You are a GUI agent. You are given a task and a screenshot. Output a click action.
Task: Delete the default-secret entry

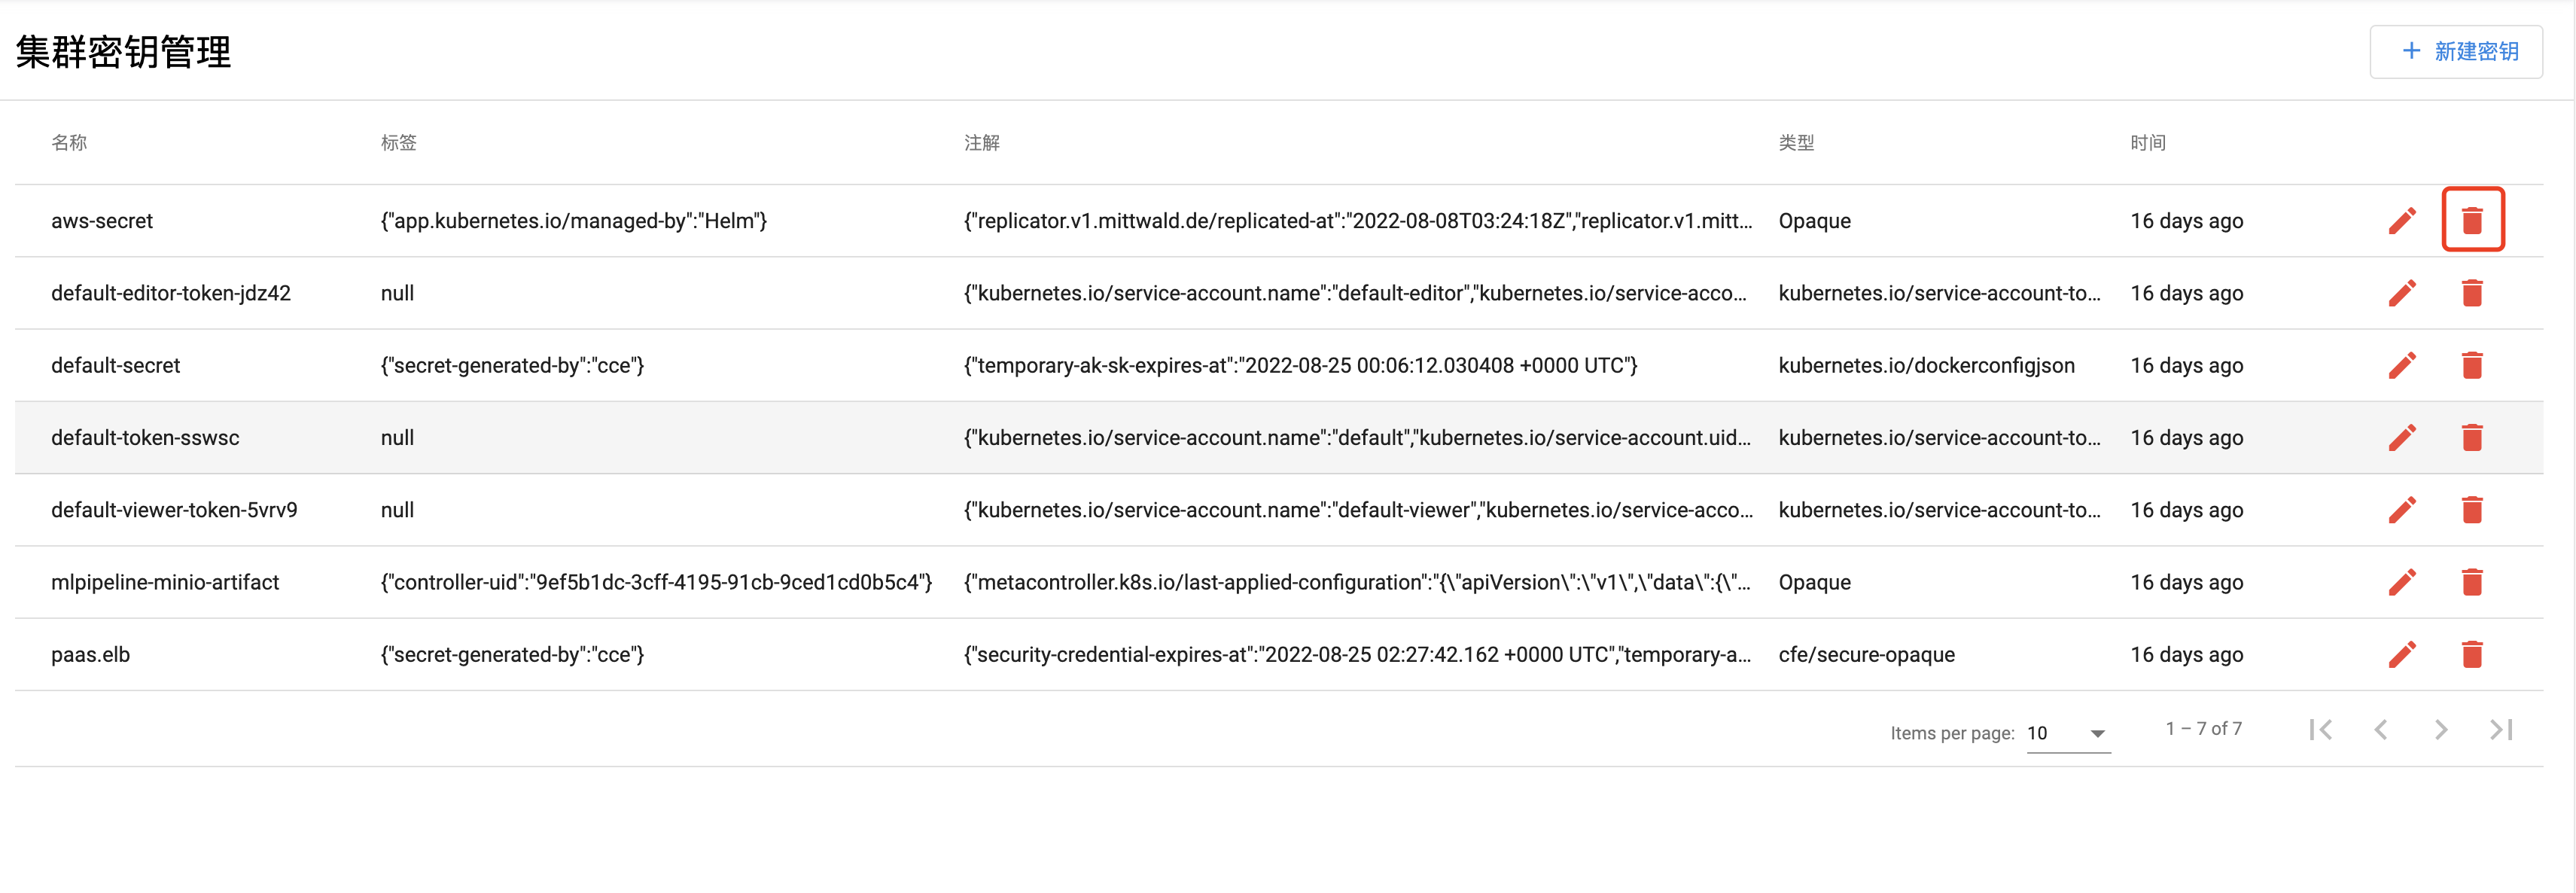2472,365
